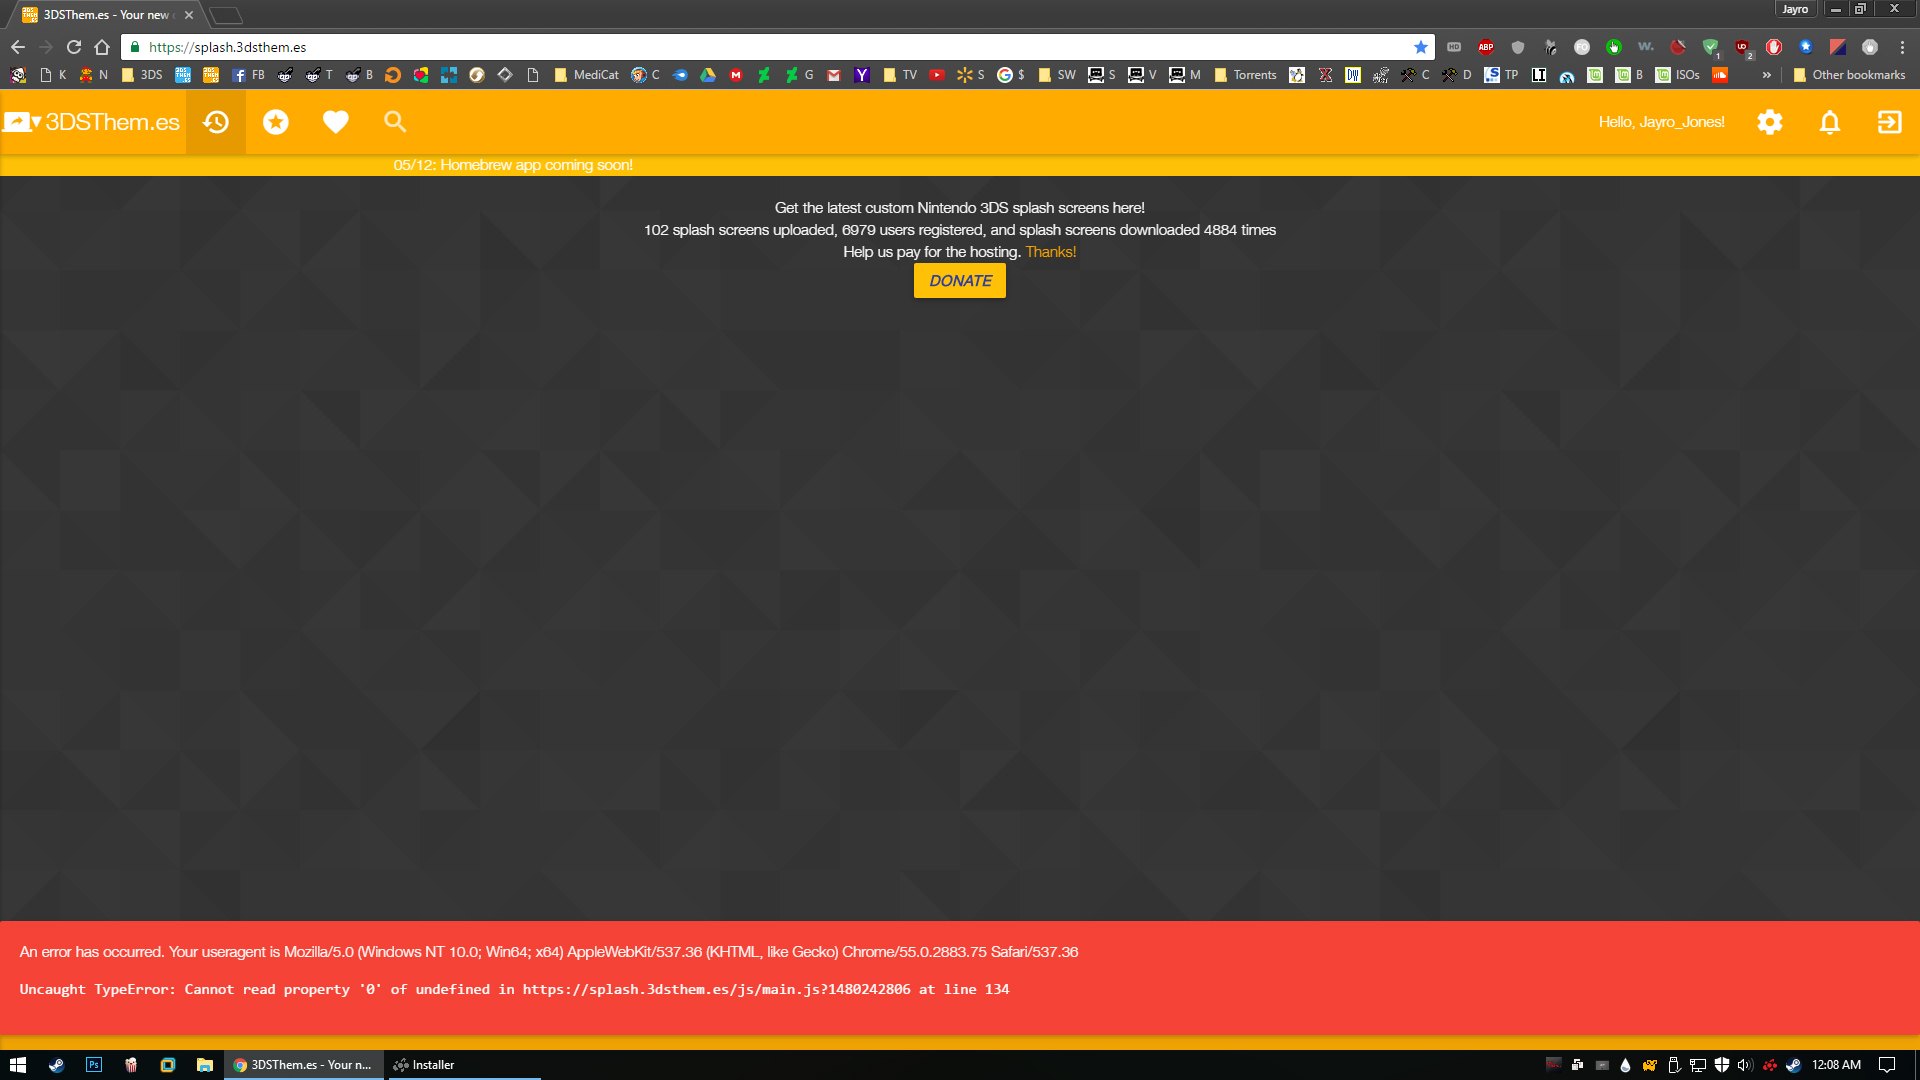The width and height of the screenshot is (1920, 1080).
Task: Follow the orange Thanks! link
Action: pos(1051,252)
